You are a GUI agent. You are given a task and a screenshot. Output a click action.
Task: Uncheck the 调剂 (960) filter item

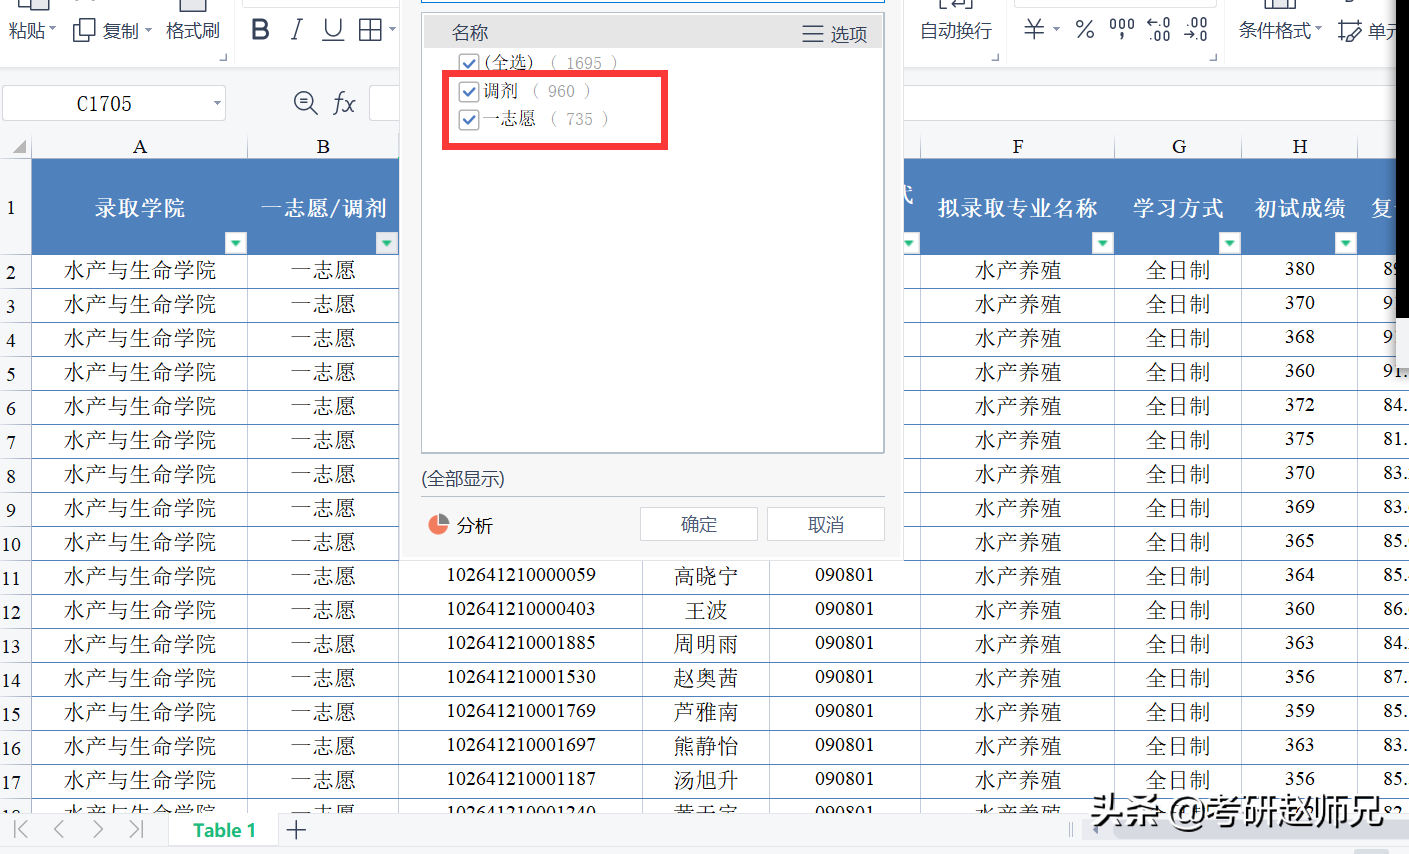tap(469, 91)
